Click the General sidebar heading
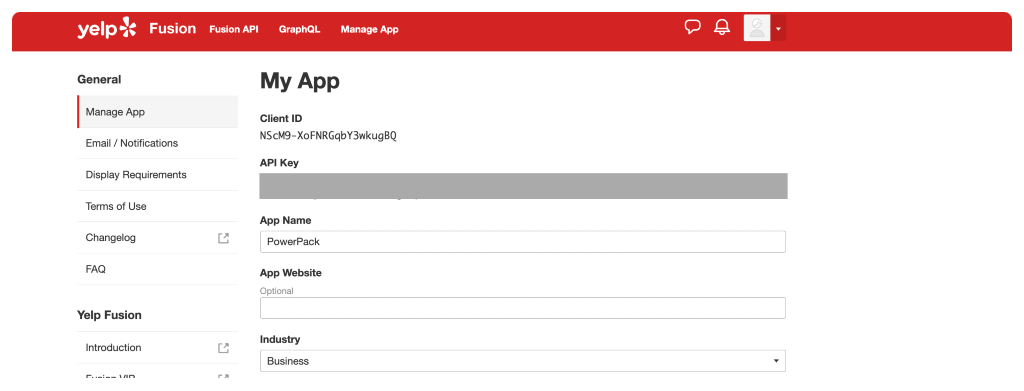 point(99,80)
